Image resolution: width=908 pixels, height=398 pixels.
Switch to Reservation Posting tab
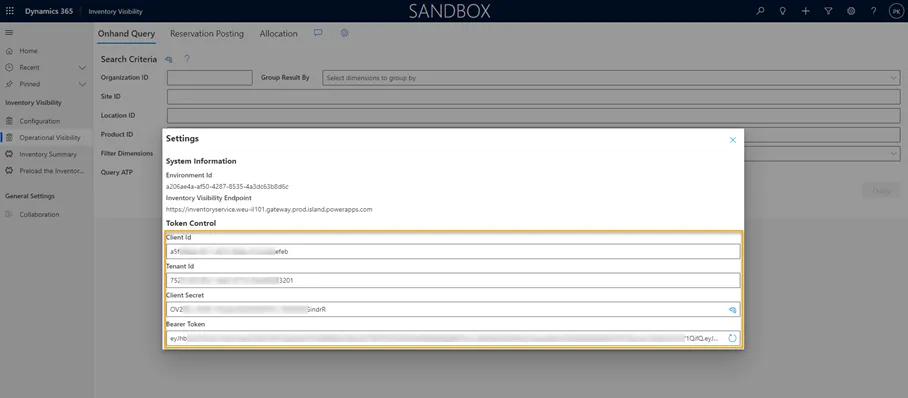(x=207, y=34)
